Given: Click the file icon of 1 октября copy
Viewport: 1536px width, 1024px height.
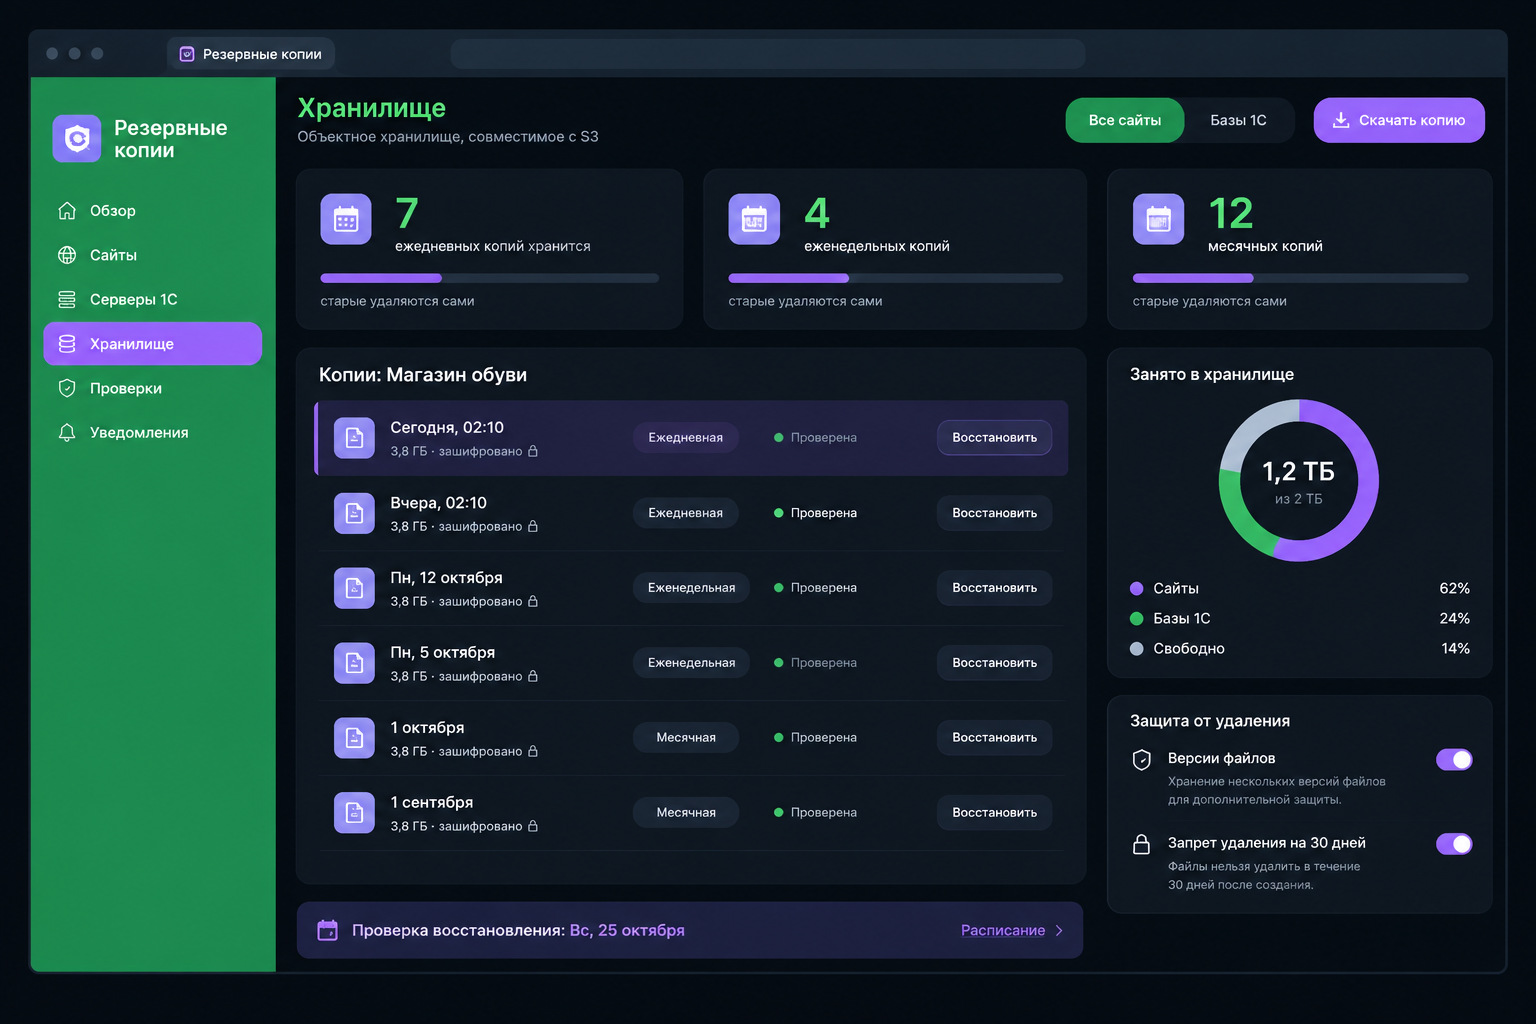Looking at the screenshot, I should 354,738.
